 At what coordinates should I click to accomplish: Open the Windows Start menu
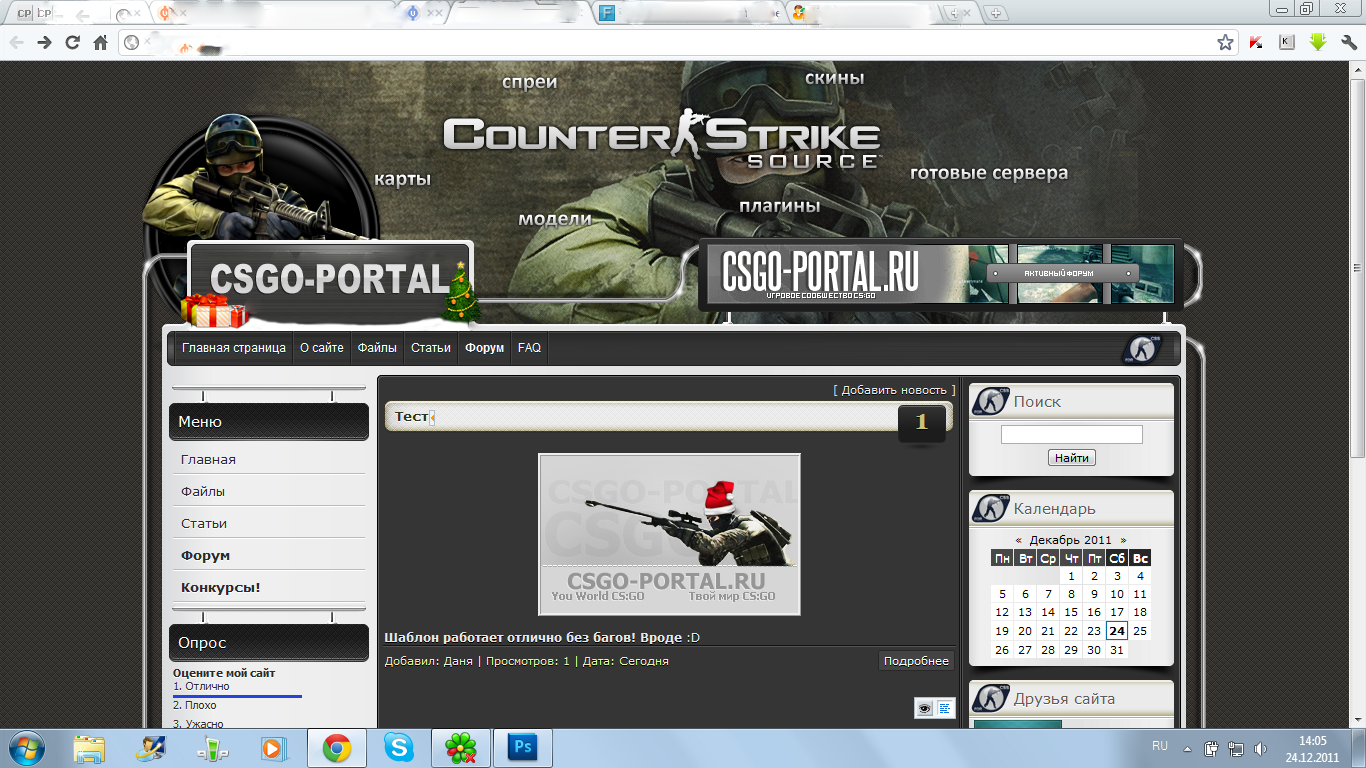tap(27, 748)
